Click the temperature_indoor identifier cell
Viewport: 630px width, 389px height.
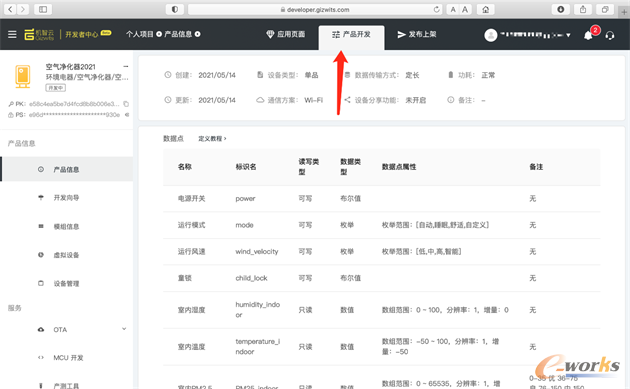(x=258, y=346)
